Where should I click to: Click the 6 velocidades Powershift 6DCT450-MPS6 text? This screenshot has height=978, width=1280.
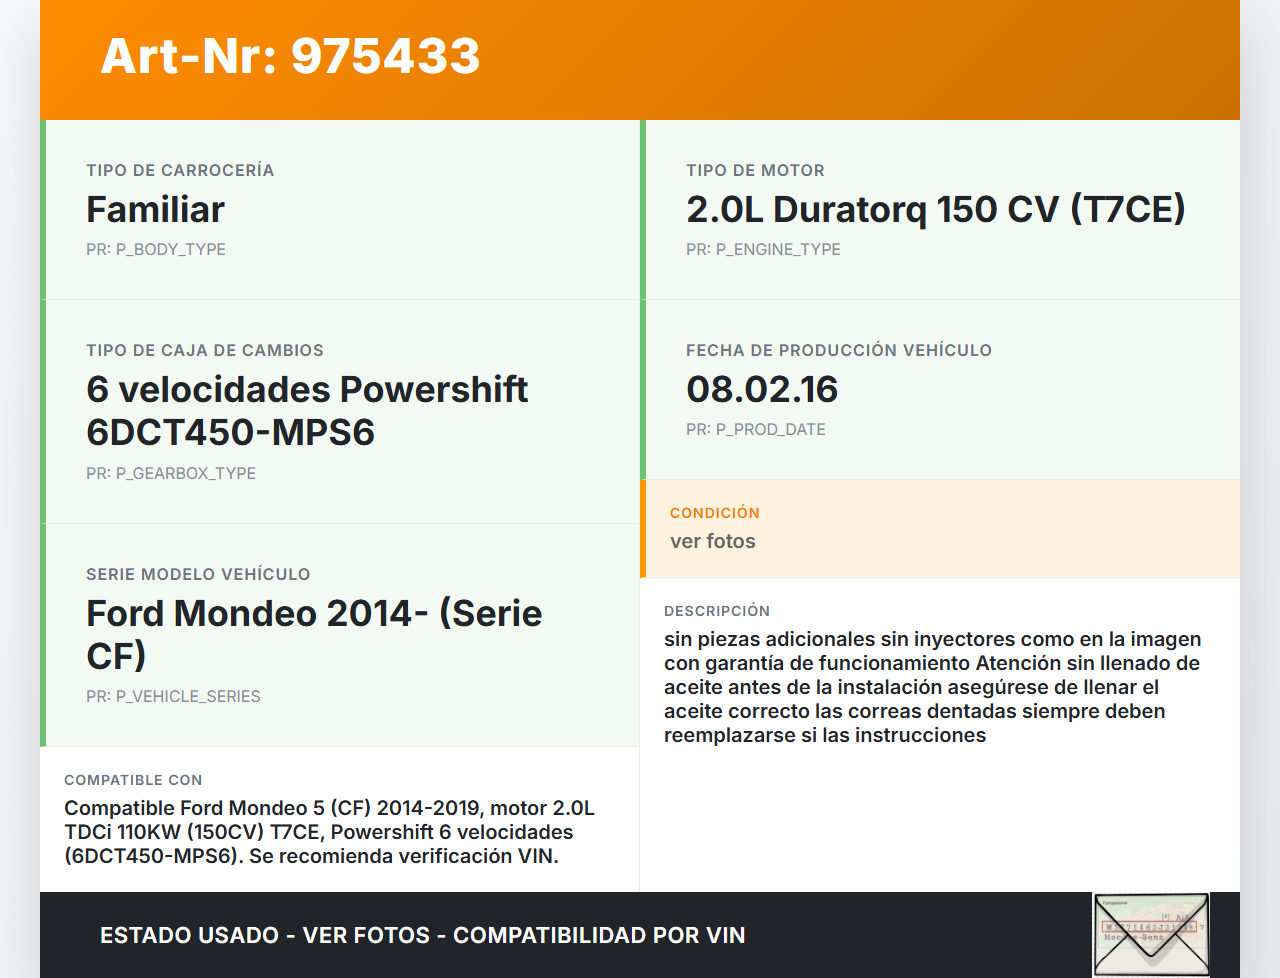(x=307, y=410)
